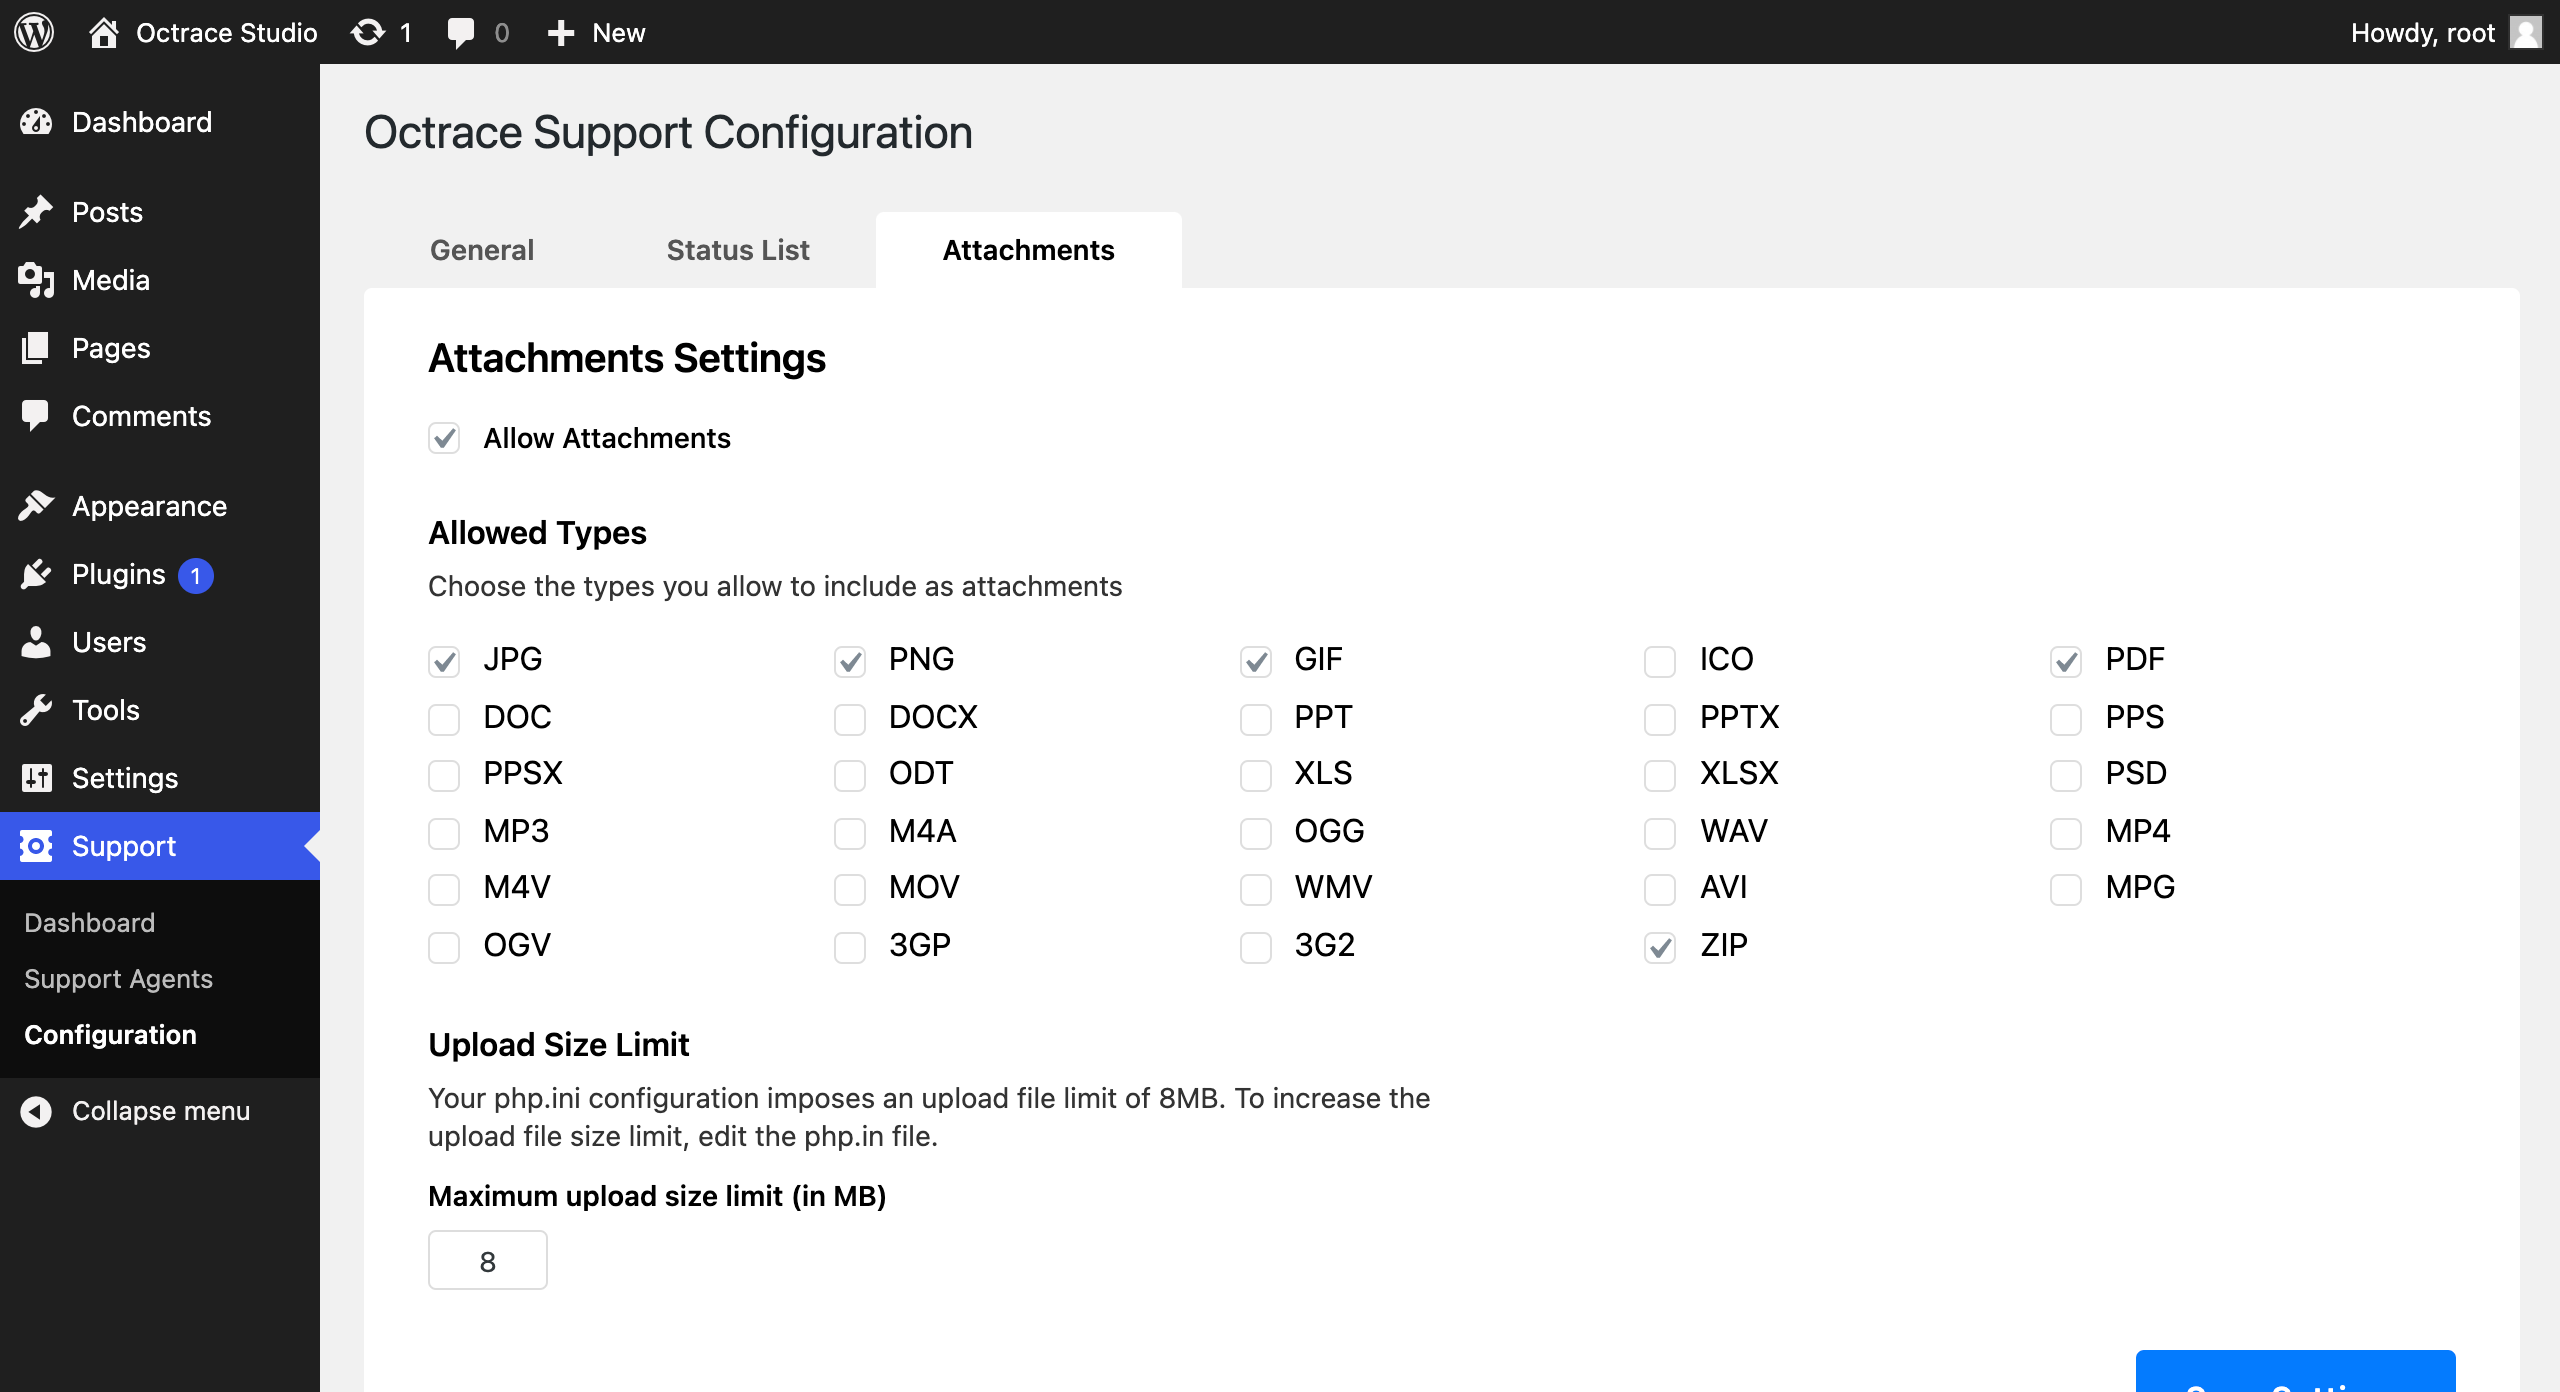Enable the ODT file type
The image size is (2560, 1392).
point(850,774)
